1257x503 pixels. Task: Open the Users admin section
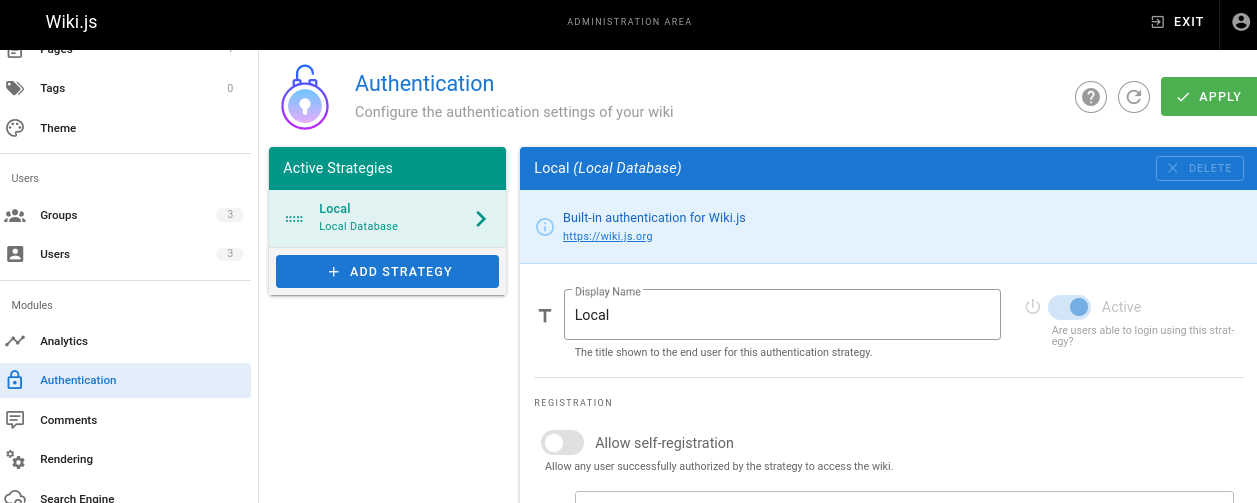[x=55, y=254]
